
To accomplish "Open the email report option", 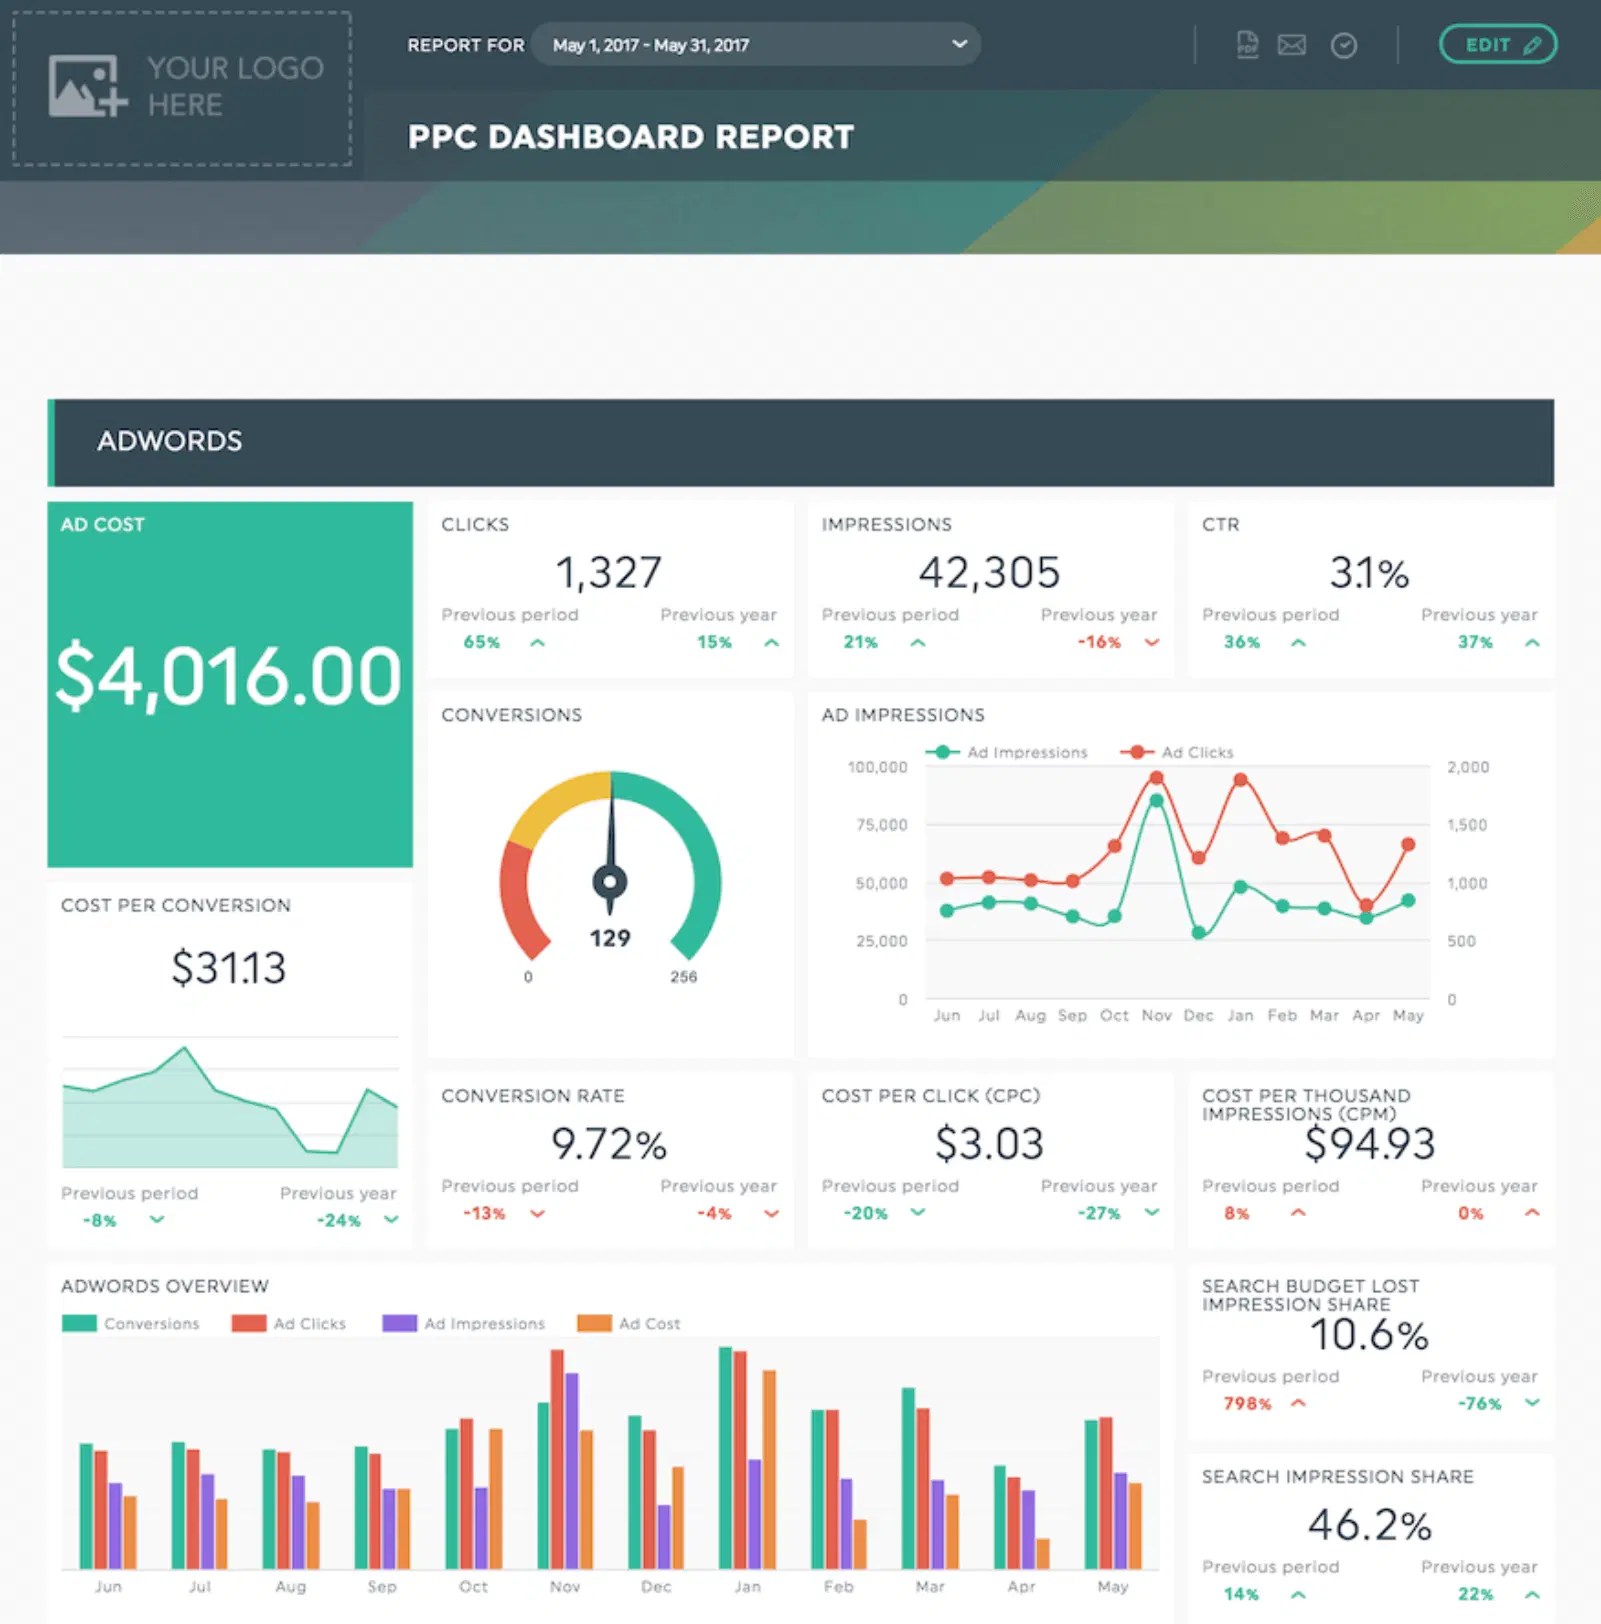I will coord(1293,44).
